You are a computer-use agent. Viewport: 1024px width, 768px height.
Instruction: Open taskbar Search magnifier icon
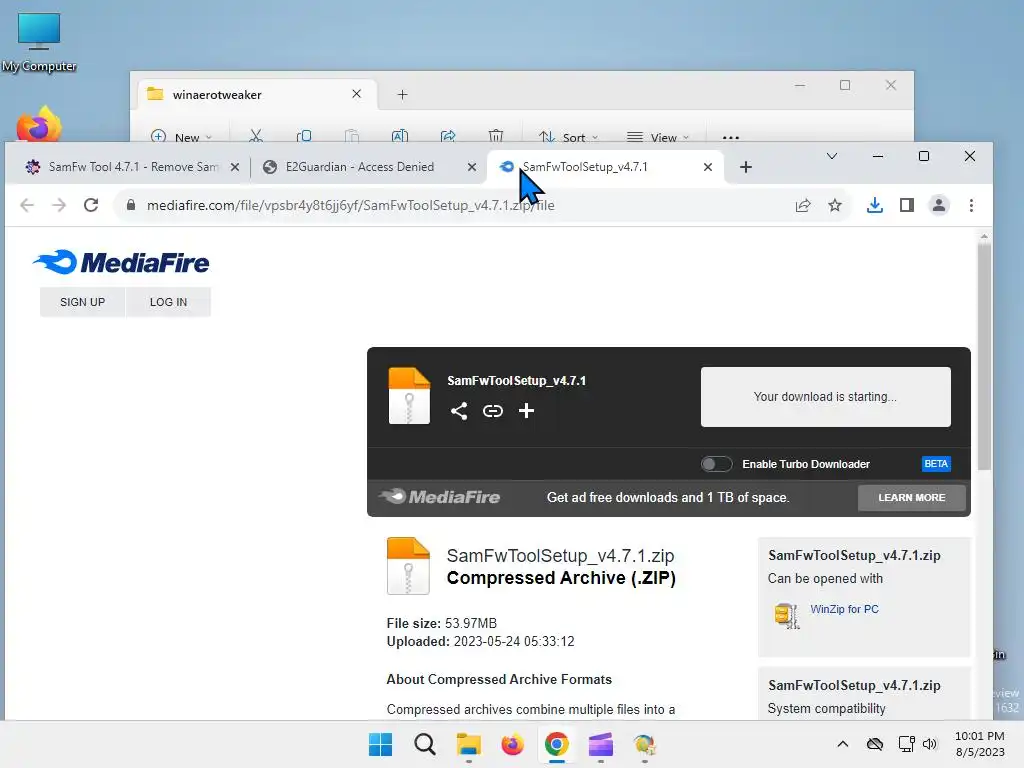point(424,744)
